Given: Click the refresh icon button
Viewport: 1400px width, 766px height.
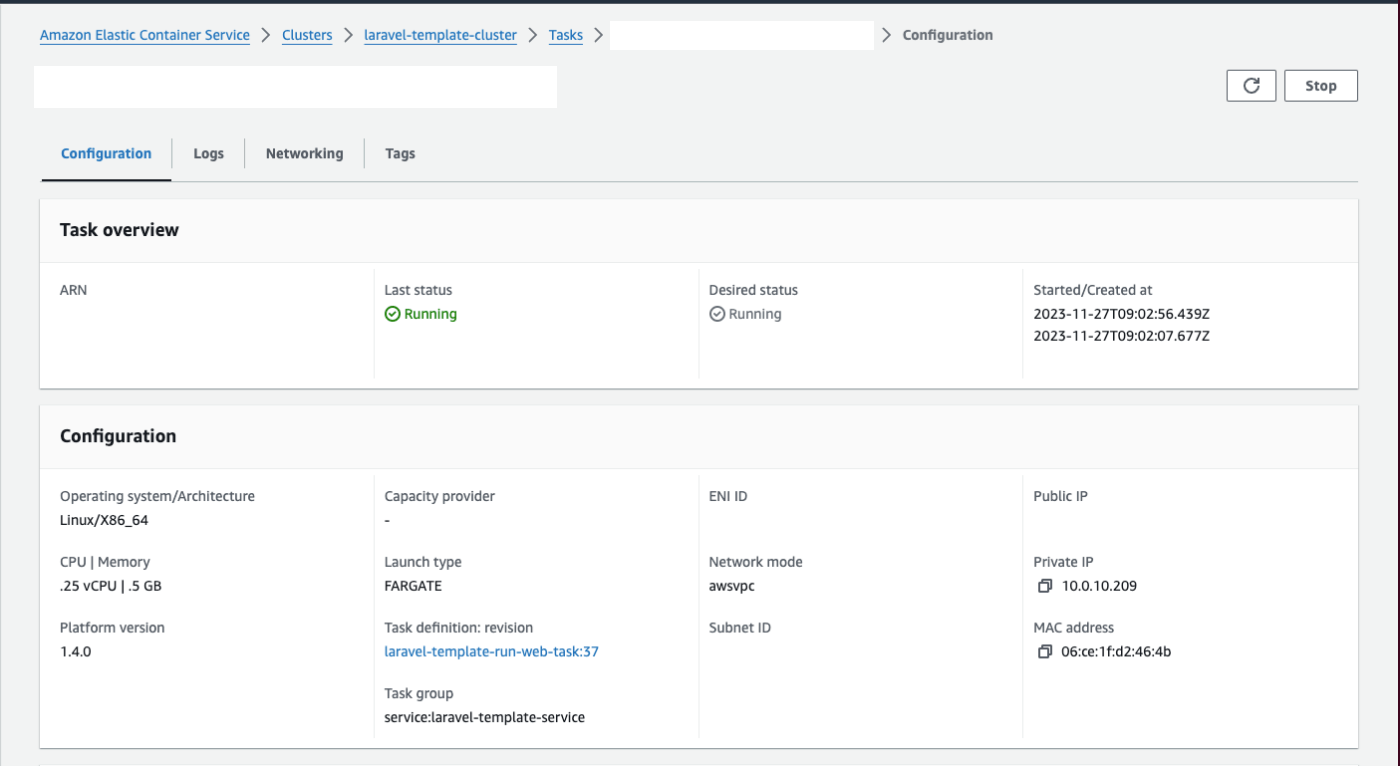Looking at the screenshot, I should pyautogui.click(x=1251, y=86).
